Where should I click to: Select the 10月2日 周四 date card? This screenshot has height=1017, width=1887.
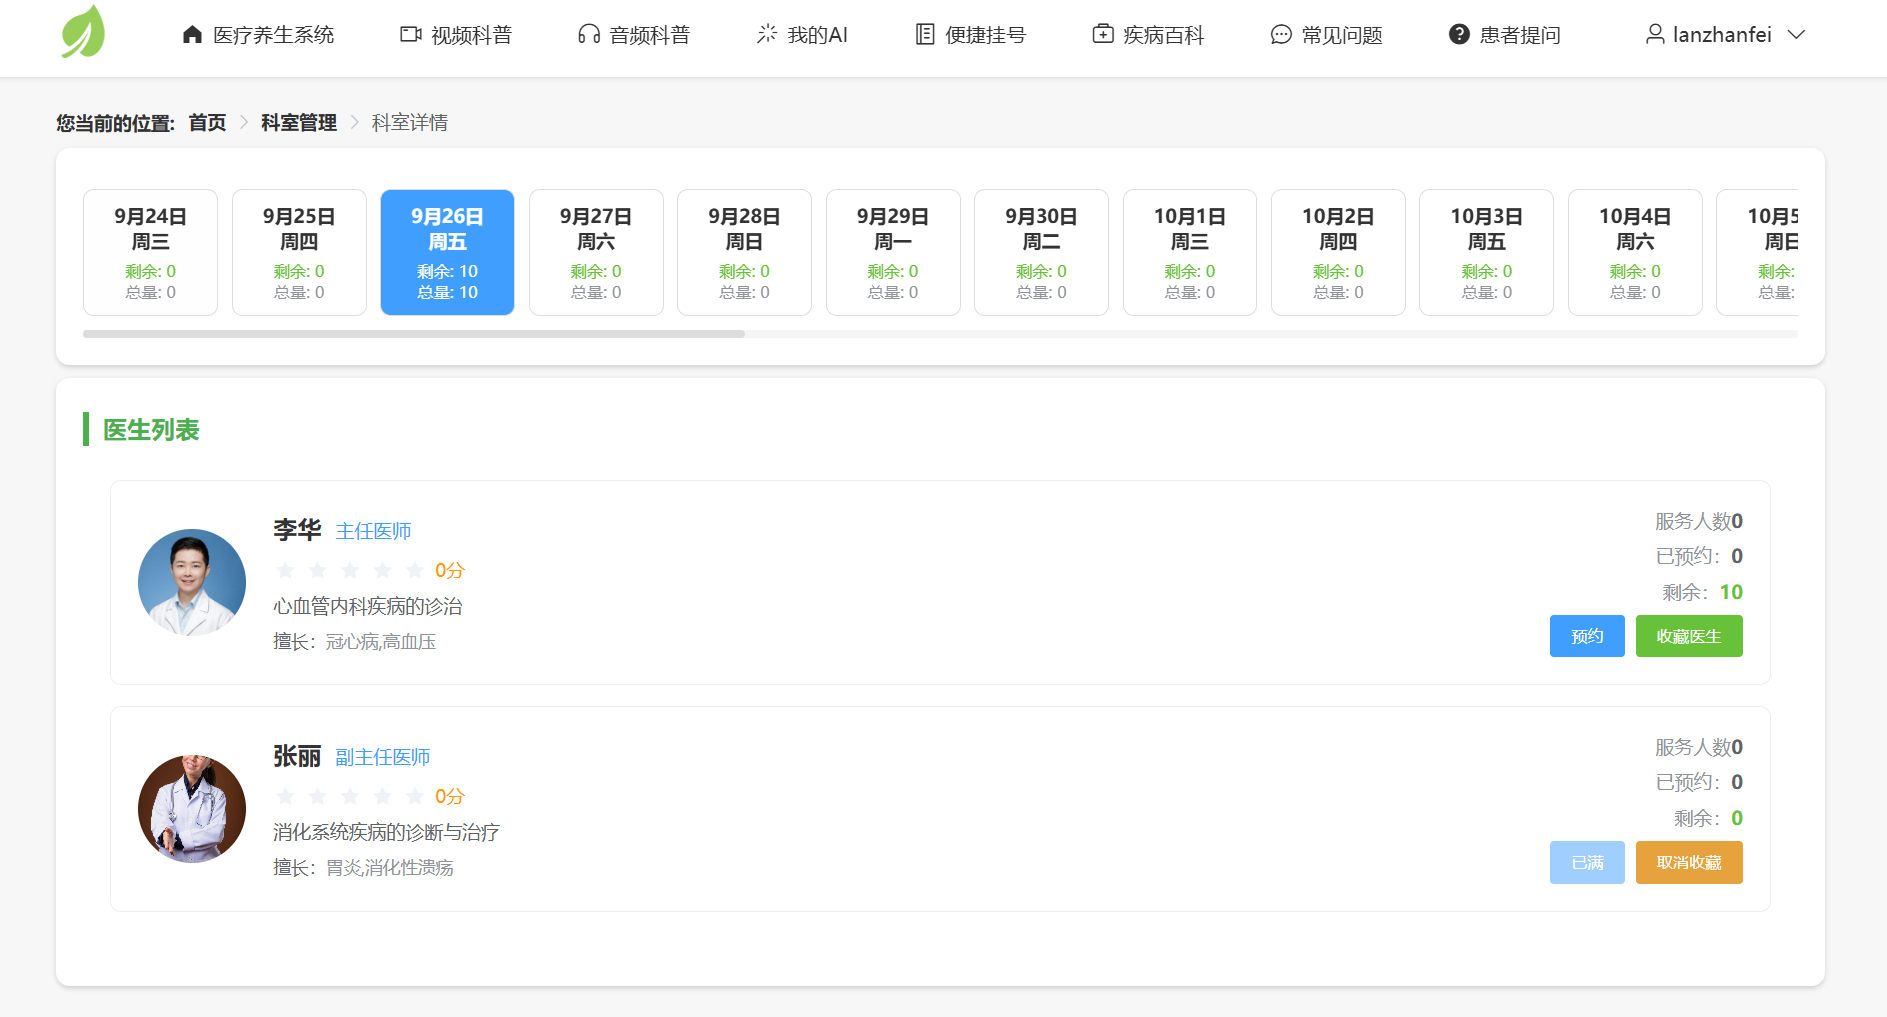[x=1338, y=252]
